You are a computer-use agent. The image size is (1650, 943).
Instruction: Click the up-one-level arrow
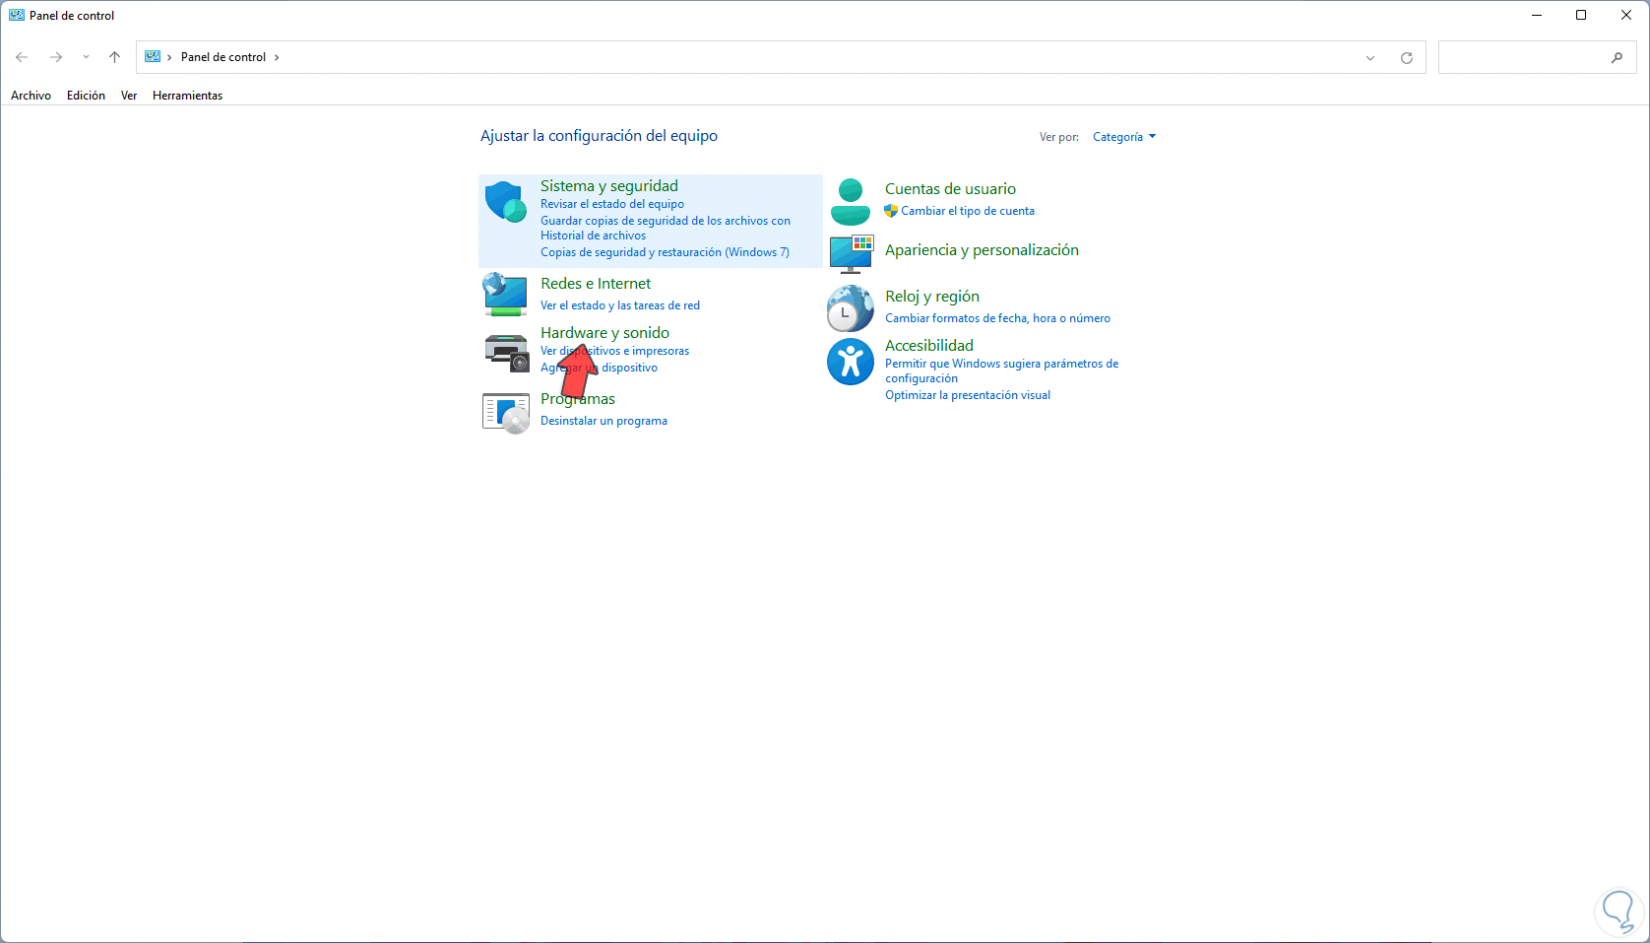(x=114, y=57)
